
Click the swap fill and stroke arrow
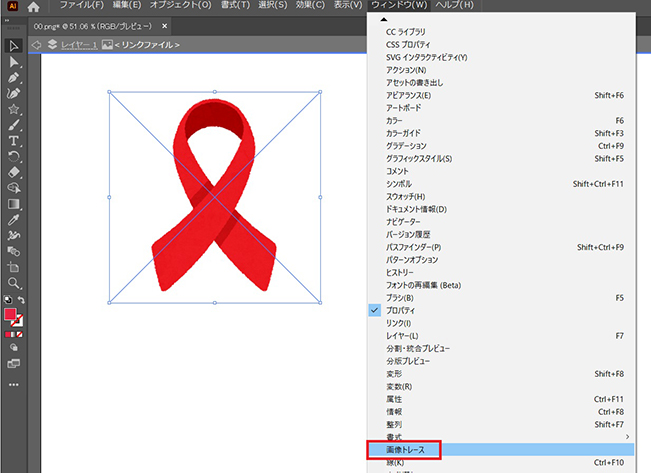(x=22, y=300)
